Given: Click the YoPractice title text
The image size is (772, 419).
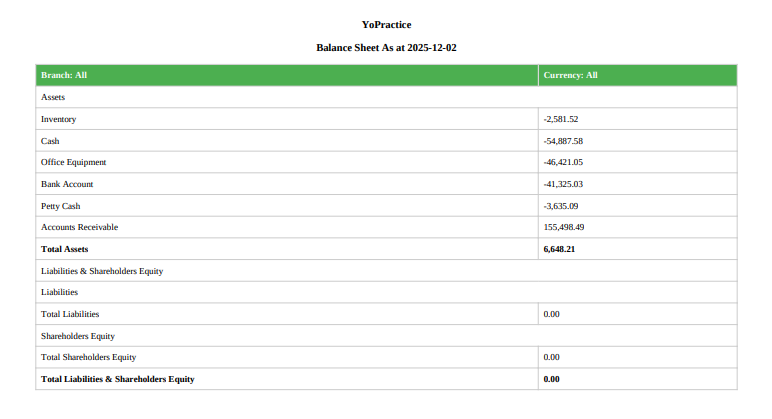Looking at the screenshot, I should 386,25.
